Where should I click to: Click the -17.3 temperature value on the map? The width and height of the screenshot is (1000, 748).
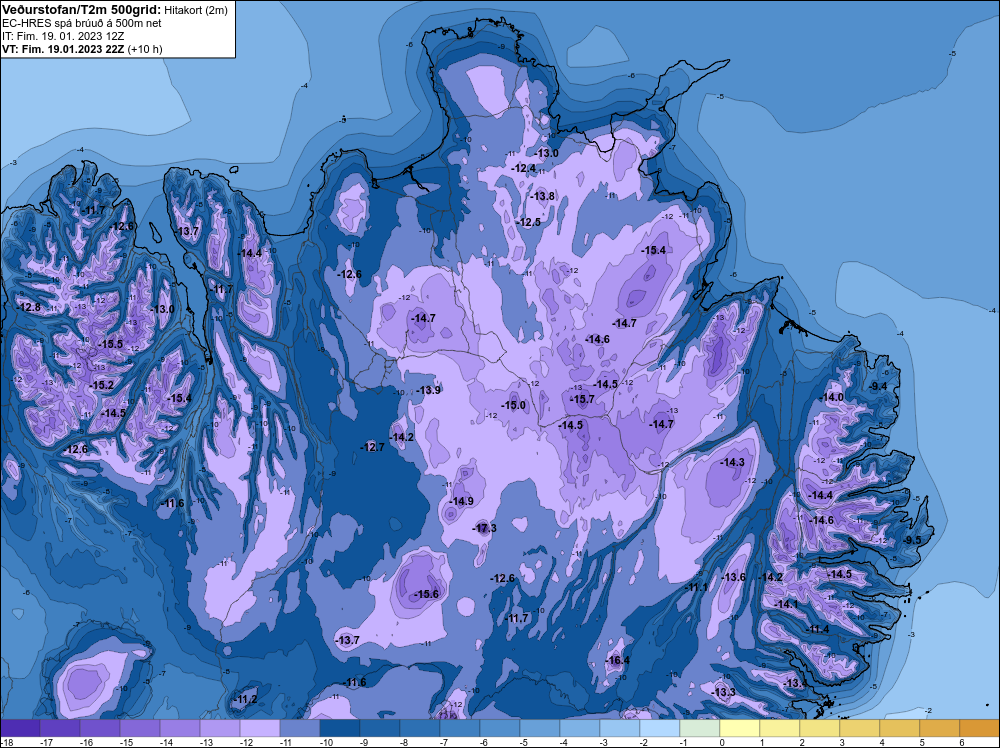point(485,528)
